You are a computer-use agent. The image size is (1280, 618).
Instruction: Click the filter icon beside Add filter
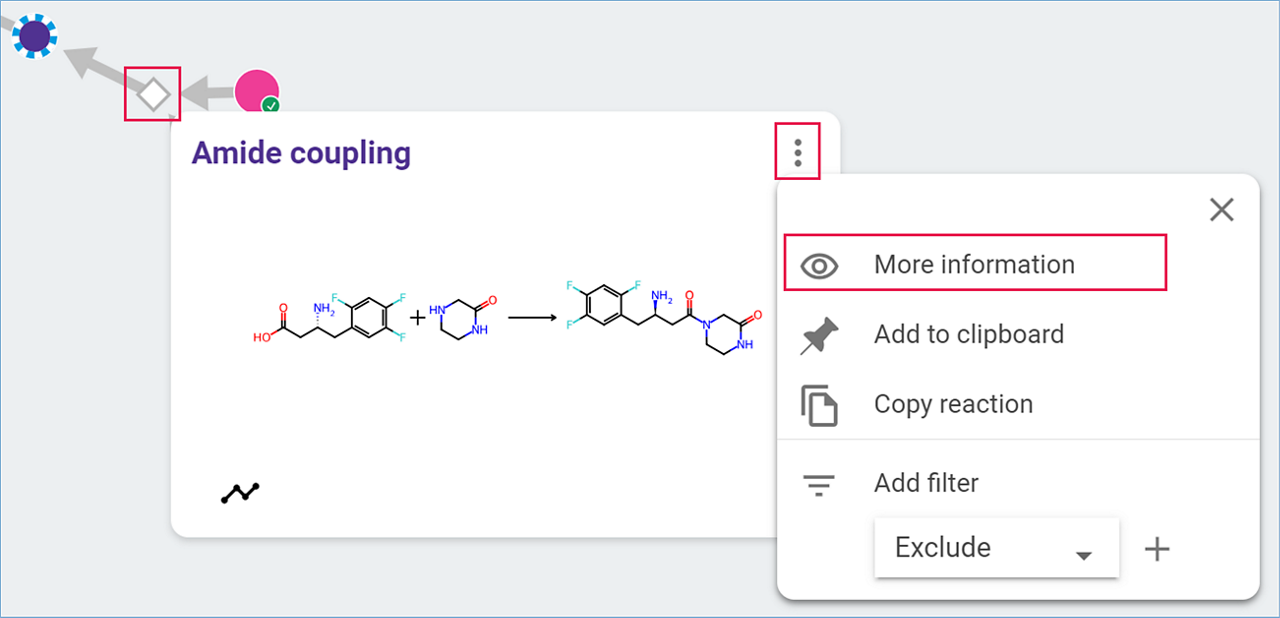pos(819,485)
